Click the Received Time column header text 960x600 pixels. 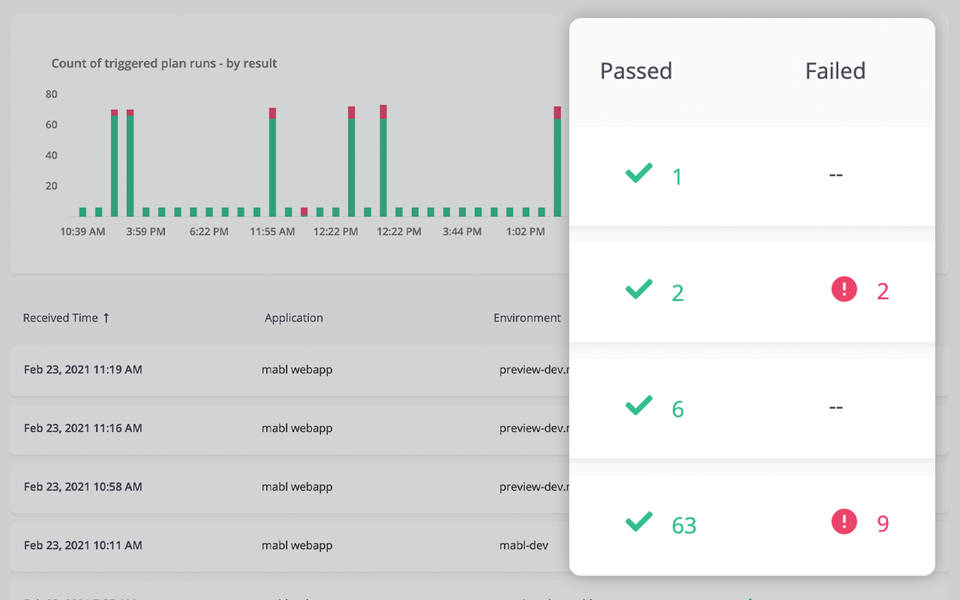[x=60, y=318]
